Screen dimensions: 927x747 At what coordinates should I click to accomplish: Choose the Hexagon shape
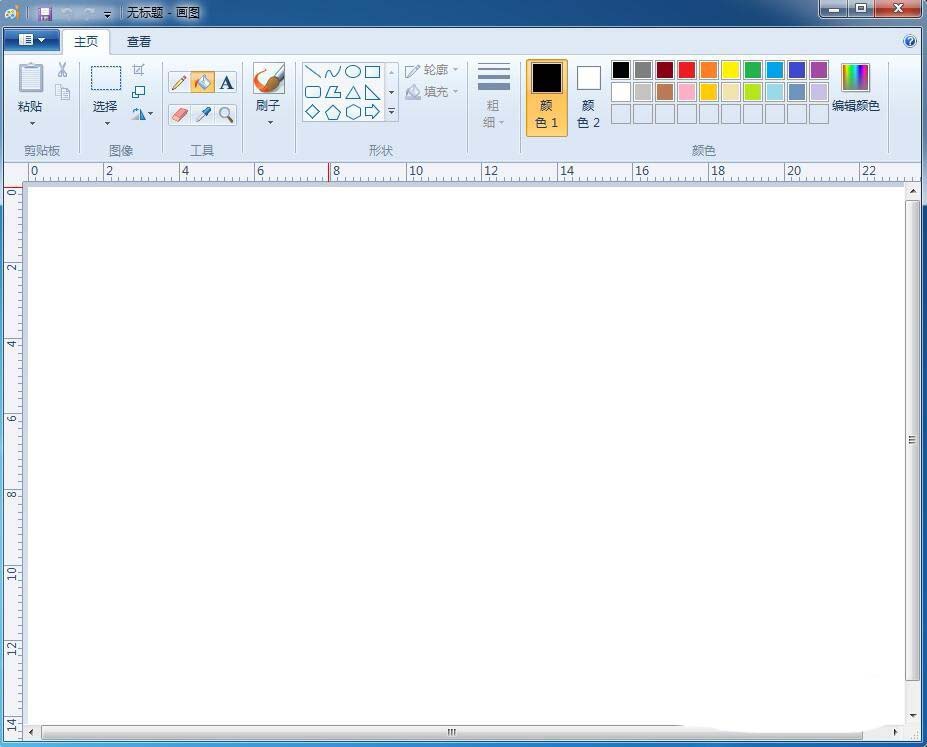tap(353, 112)
